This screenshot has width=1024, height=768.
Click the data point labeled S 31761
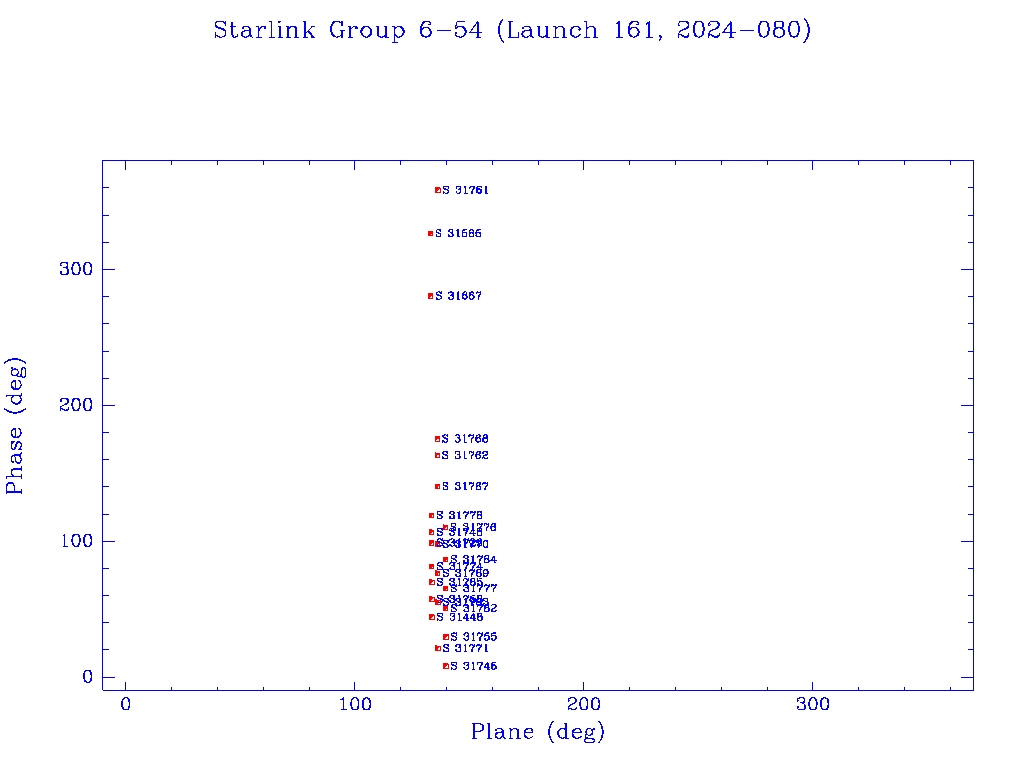(438, 190)
